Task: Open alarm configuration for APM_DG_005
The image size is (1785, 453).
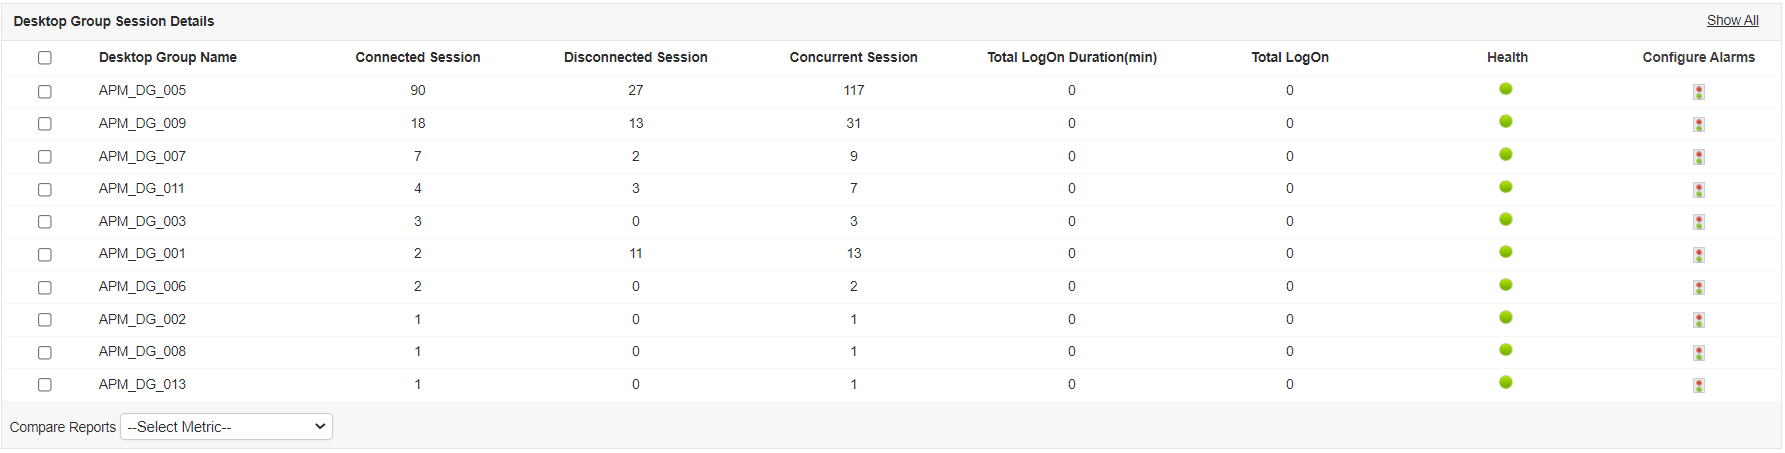Action: 1698,92
